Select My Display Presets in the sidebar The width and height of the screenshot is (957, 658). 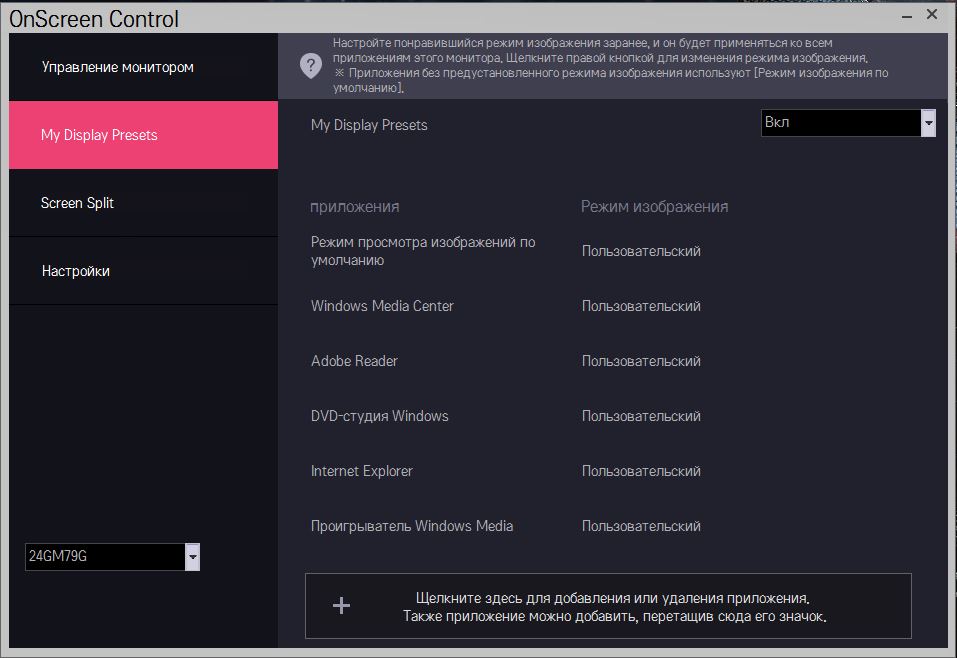point(99,135)
